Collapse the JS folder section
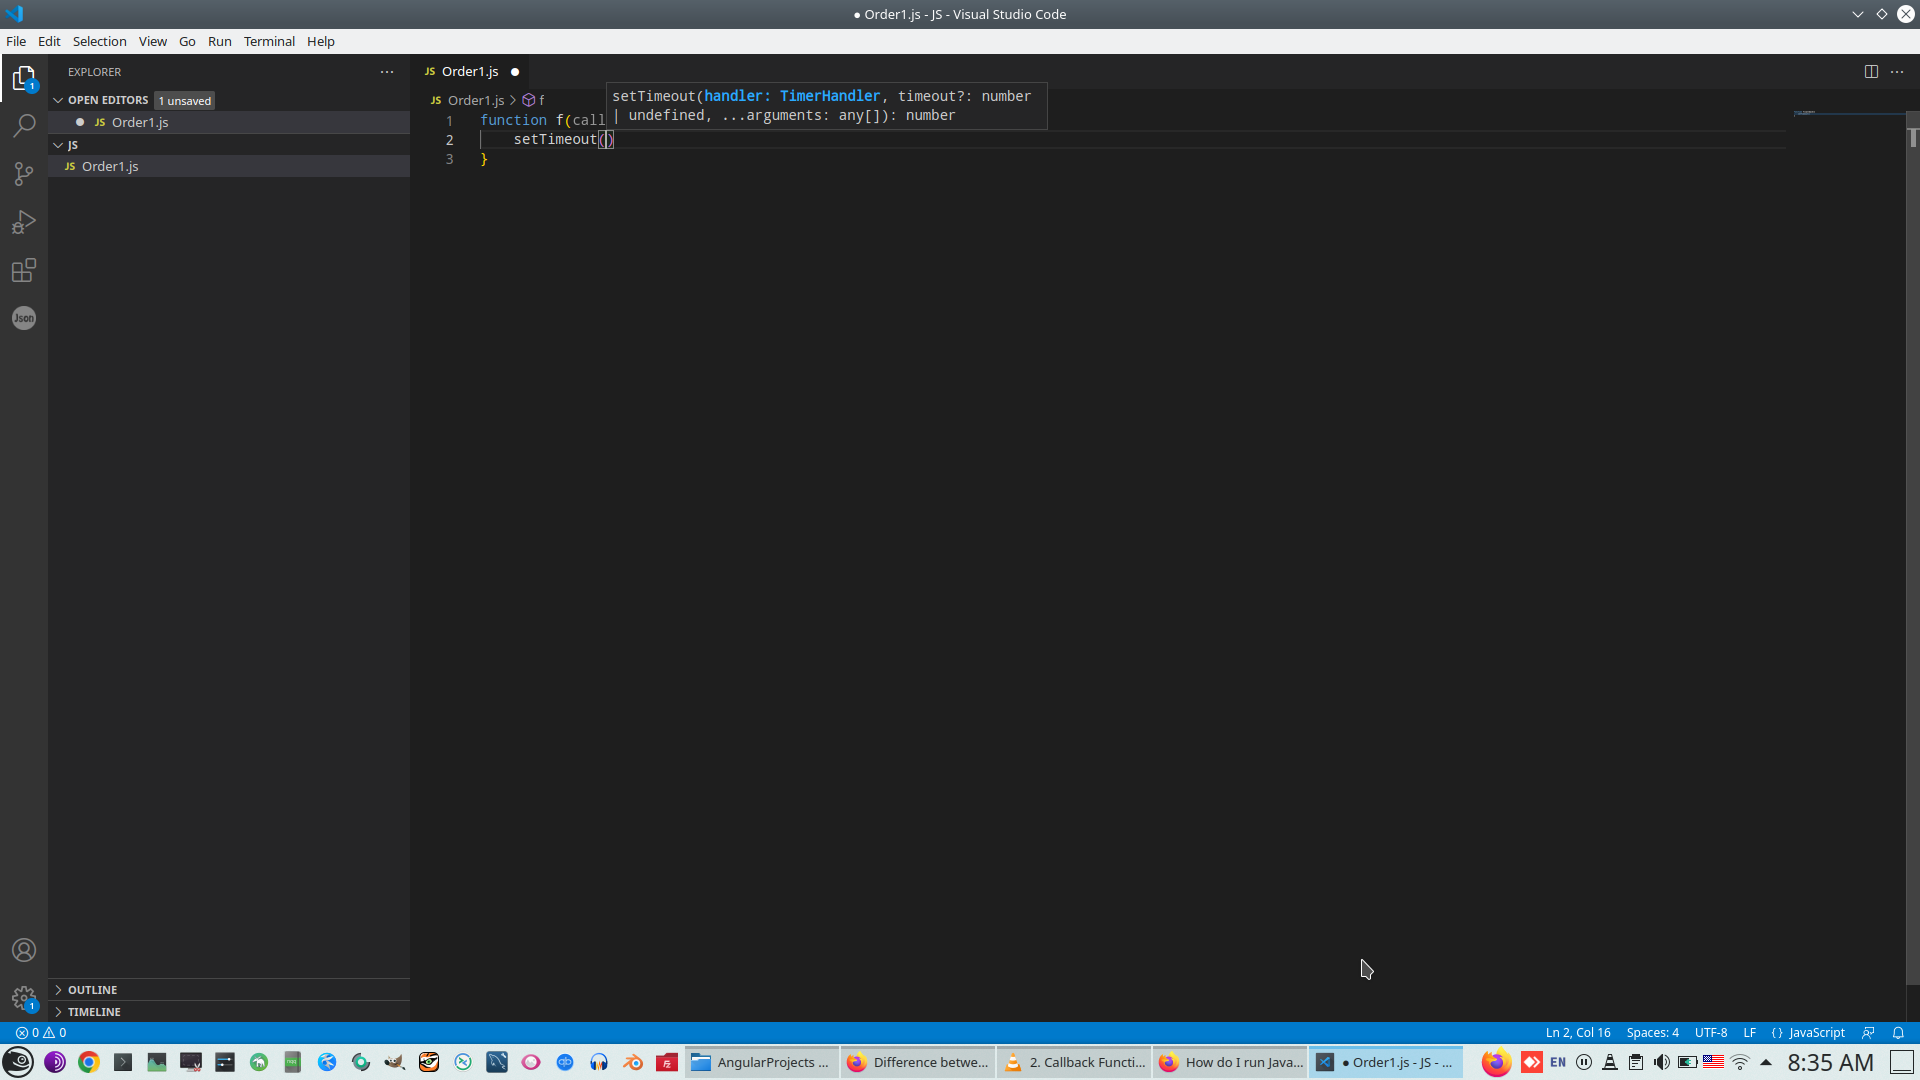1920x1080 pixels. 72,145
